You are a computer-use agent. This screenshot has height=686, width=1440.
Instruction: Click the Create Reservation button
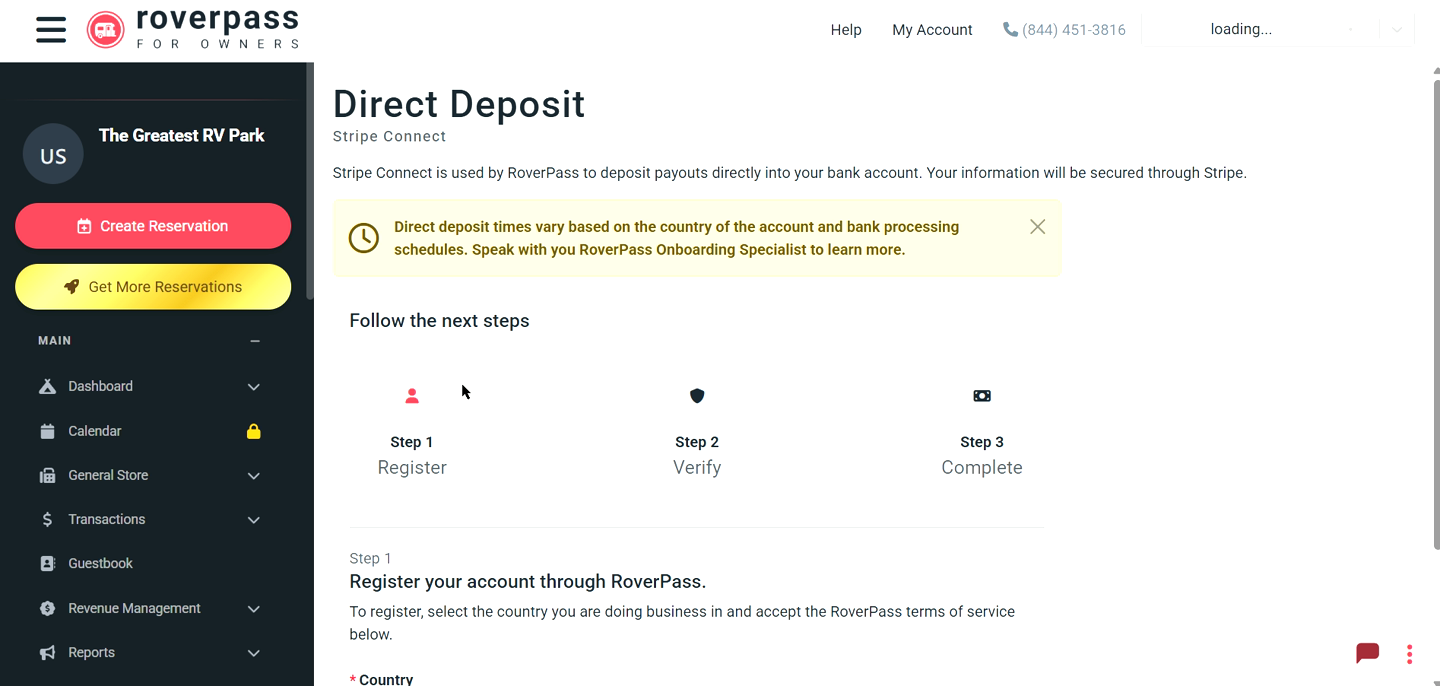153,226
